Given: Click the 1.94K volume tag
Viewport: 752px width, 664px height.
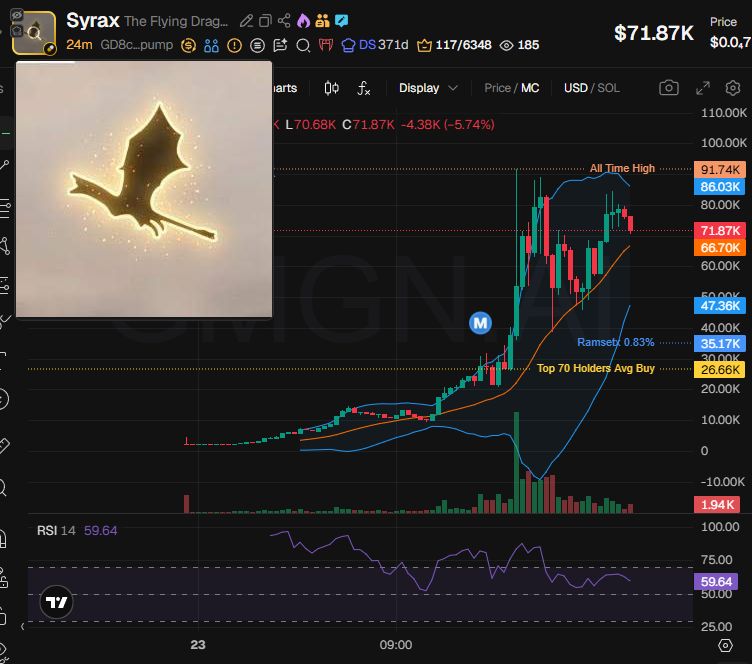Looking at the screenshot, I should 717,504.
